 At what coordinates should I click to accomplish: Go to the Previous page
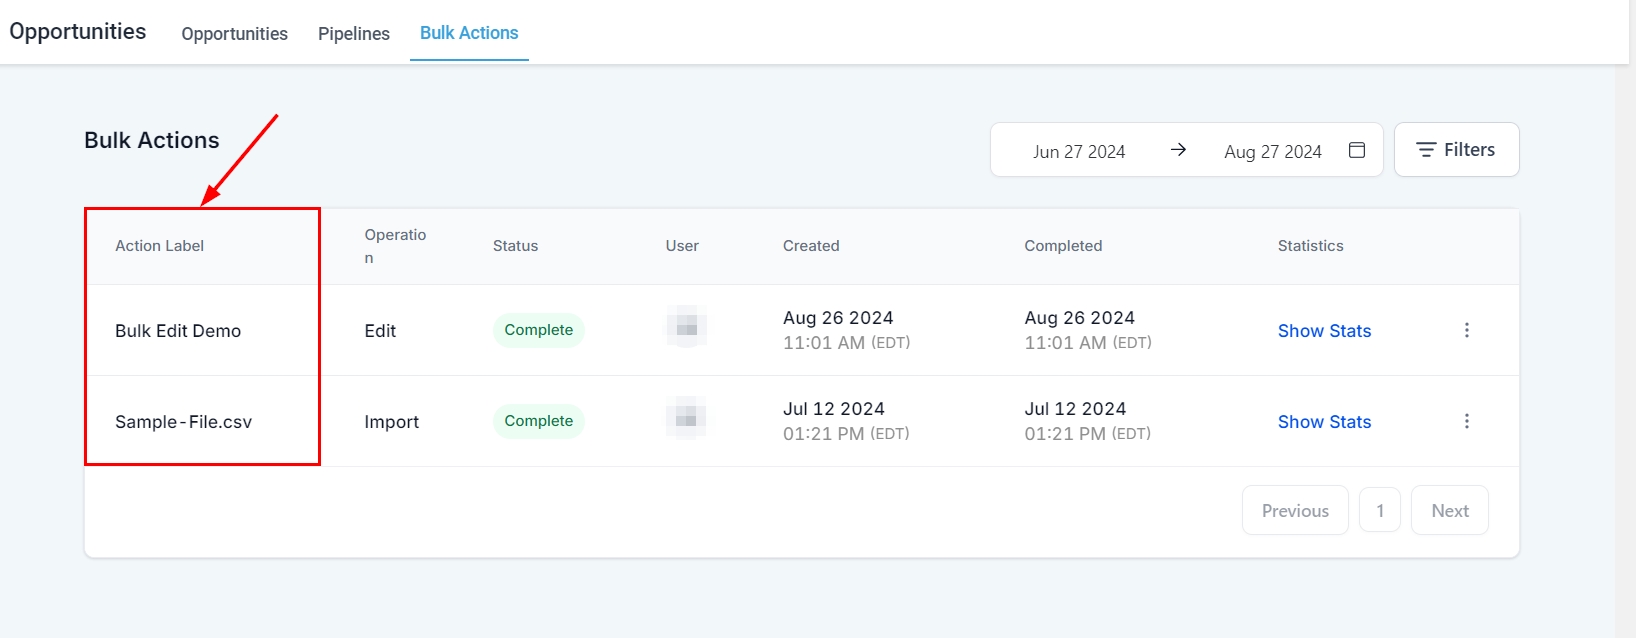pos(1295,510)
